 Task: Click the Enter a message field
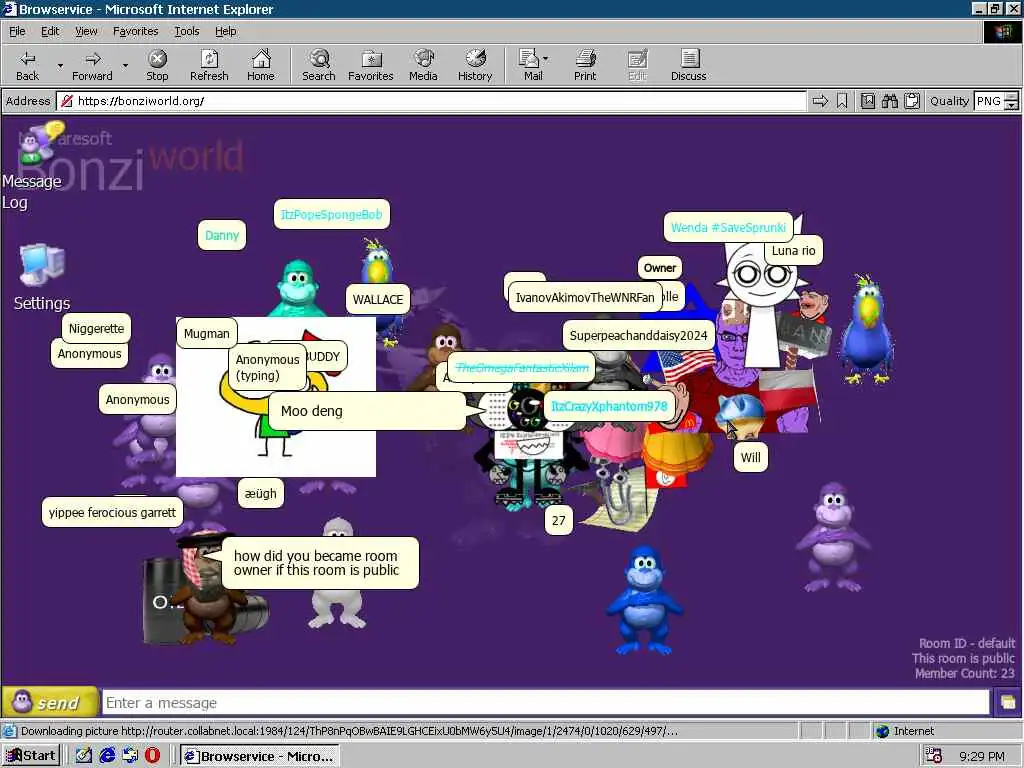(x=545, y=703)
